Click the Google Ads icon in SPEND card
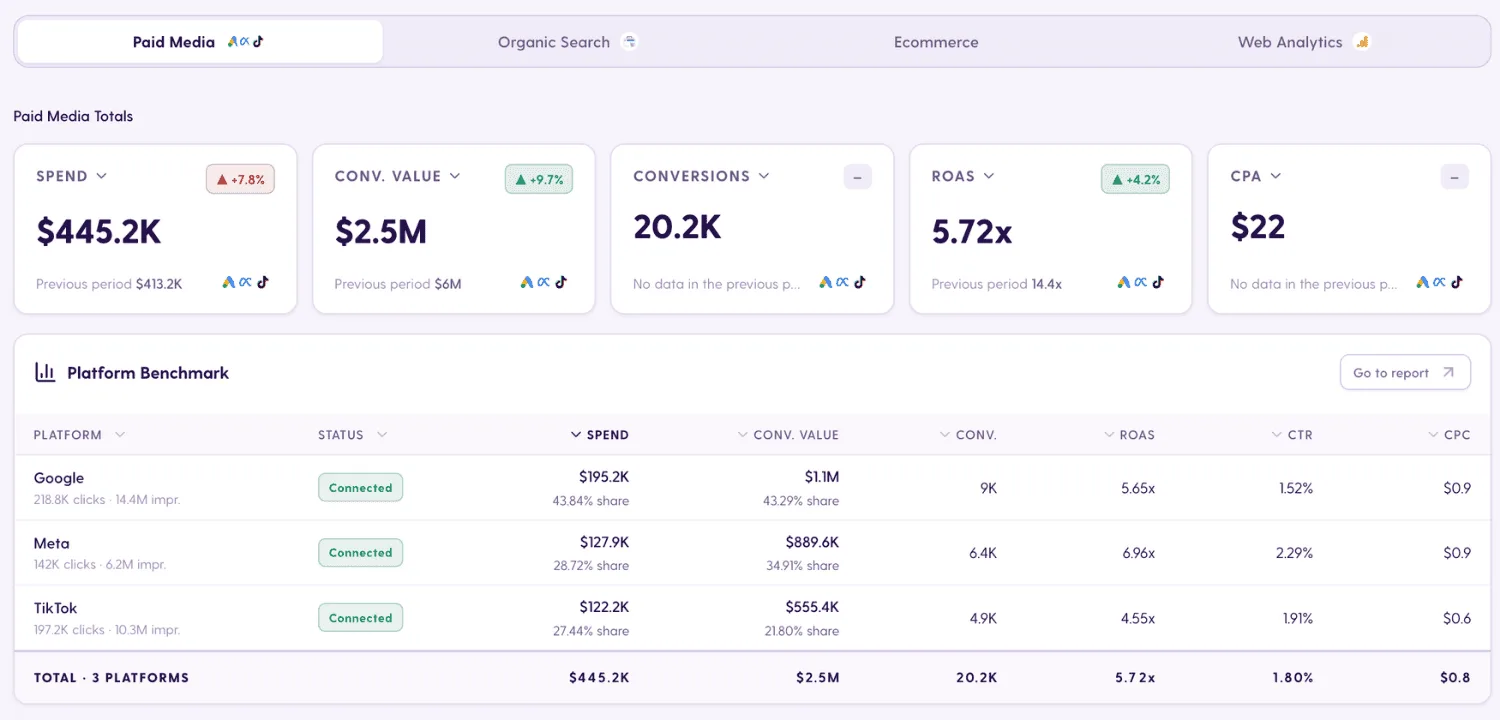 pos(229,283)
